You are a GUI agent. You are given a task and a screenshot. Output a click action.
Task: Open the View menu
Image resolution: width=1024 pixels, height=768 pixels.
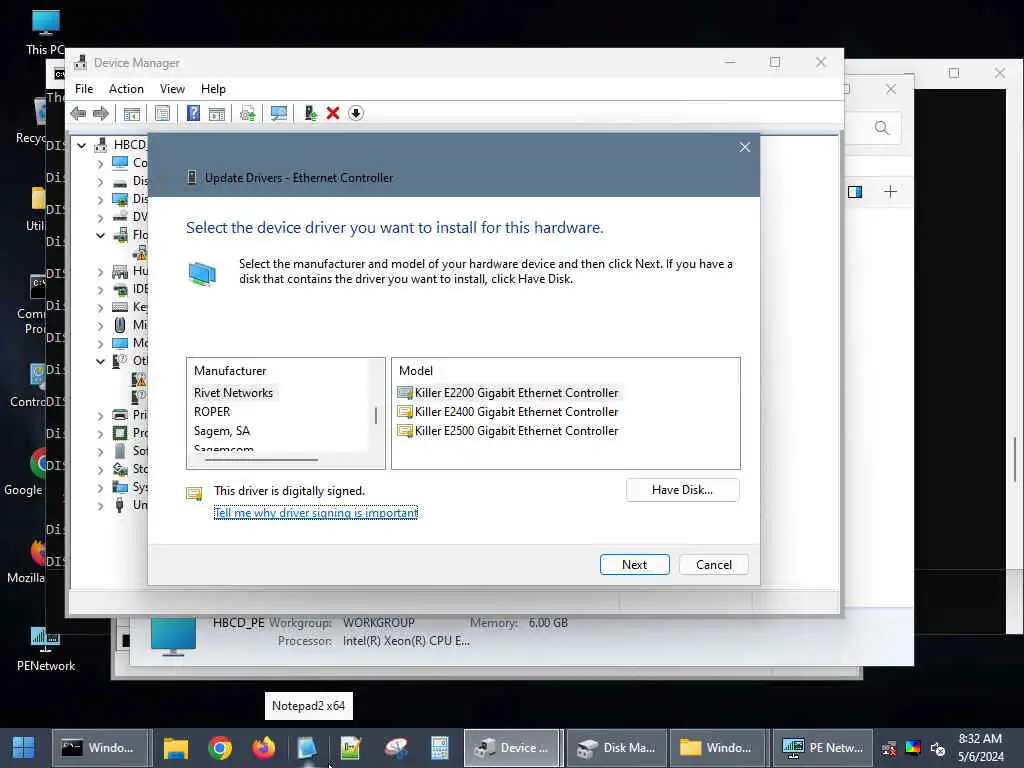(172, 89)
